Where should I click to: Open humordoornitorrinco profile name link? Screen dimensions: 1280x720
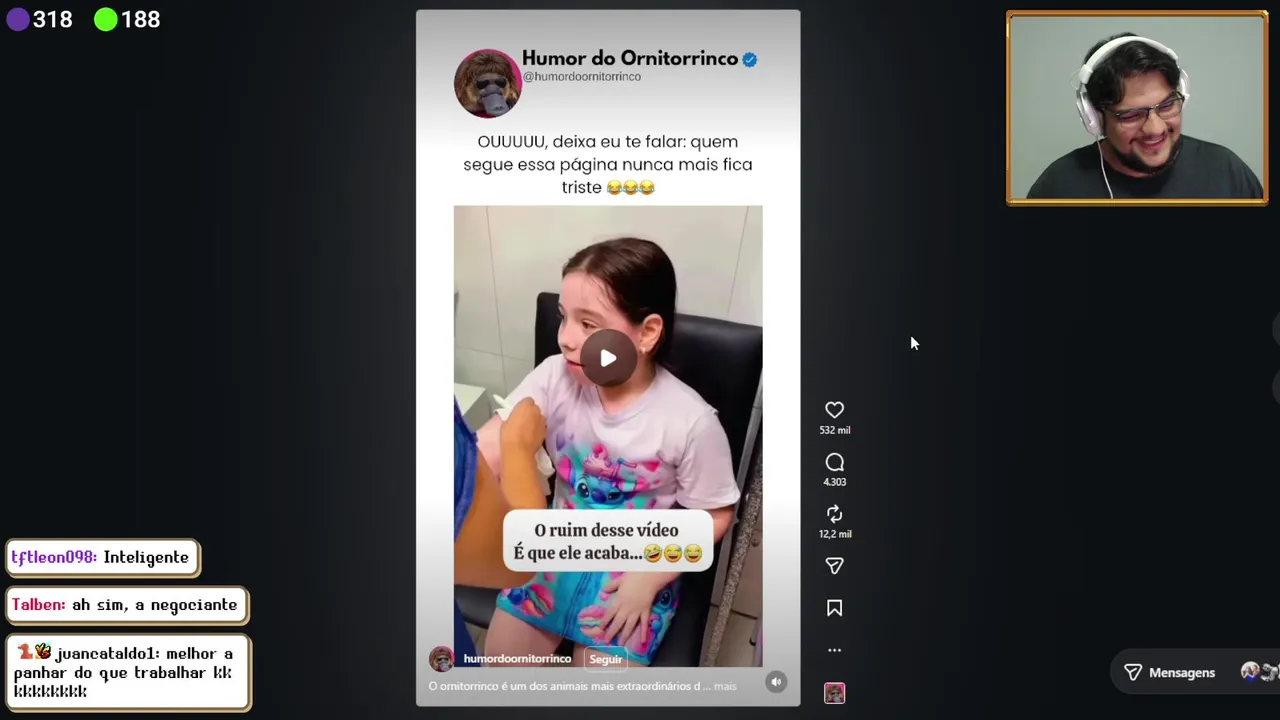[517, 659]
